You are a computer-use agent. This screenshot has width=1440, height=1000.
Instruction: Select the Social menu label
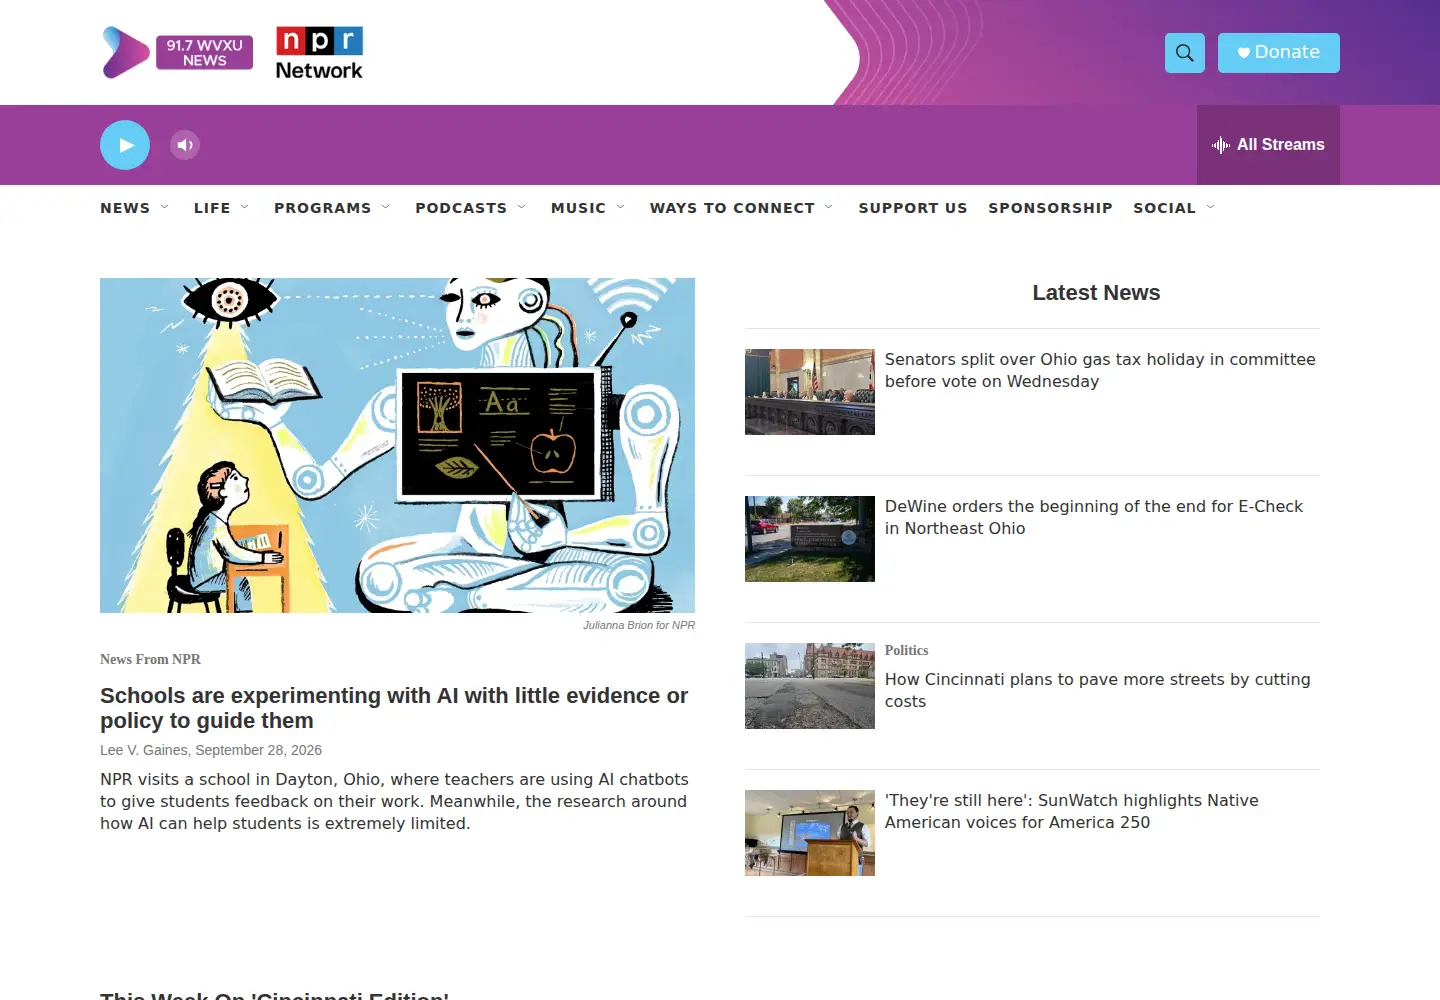pos(1164,208)
